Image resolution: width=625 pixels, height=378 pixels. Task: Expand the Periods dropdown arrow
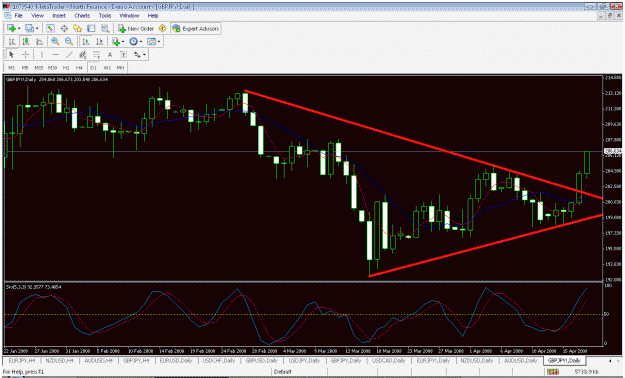coord(141,41)
